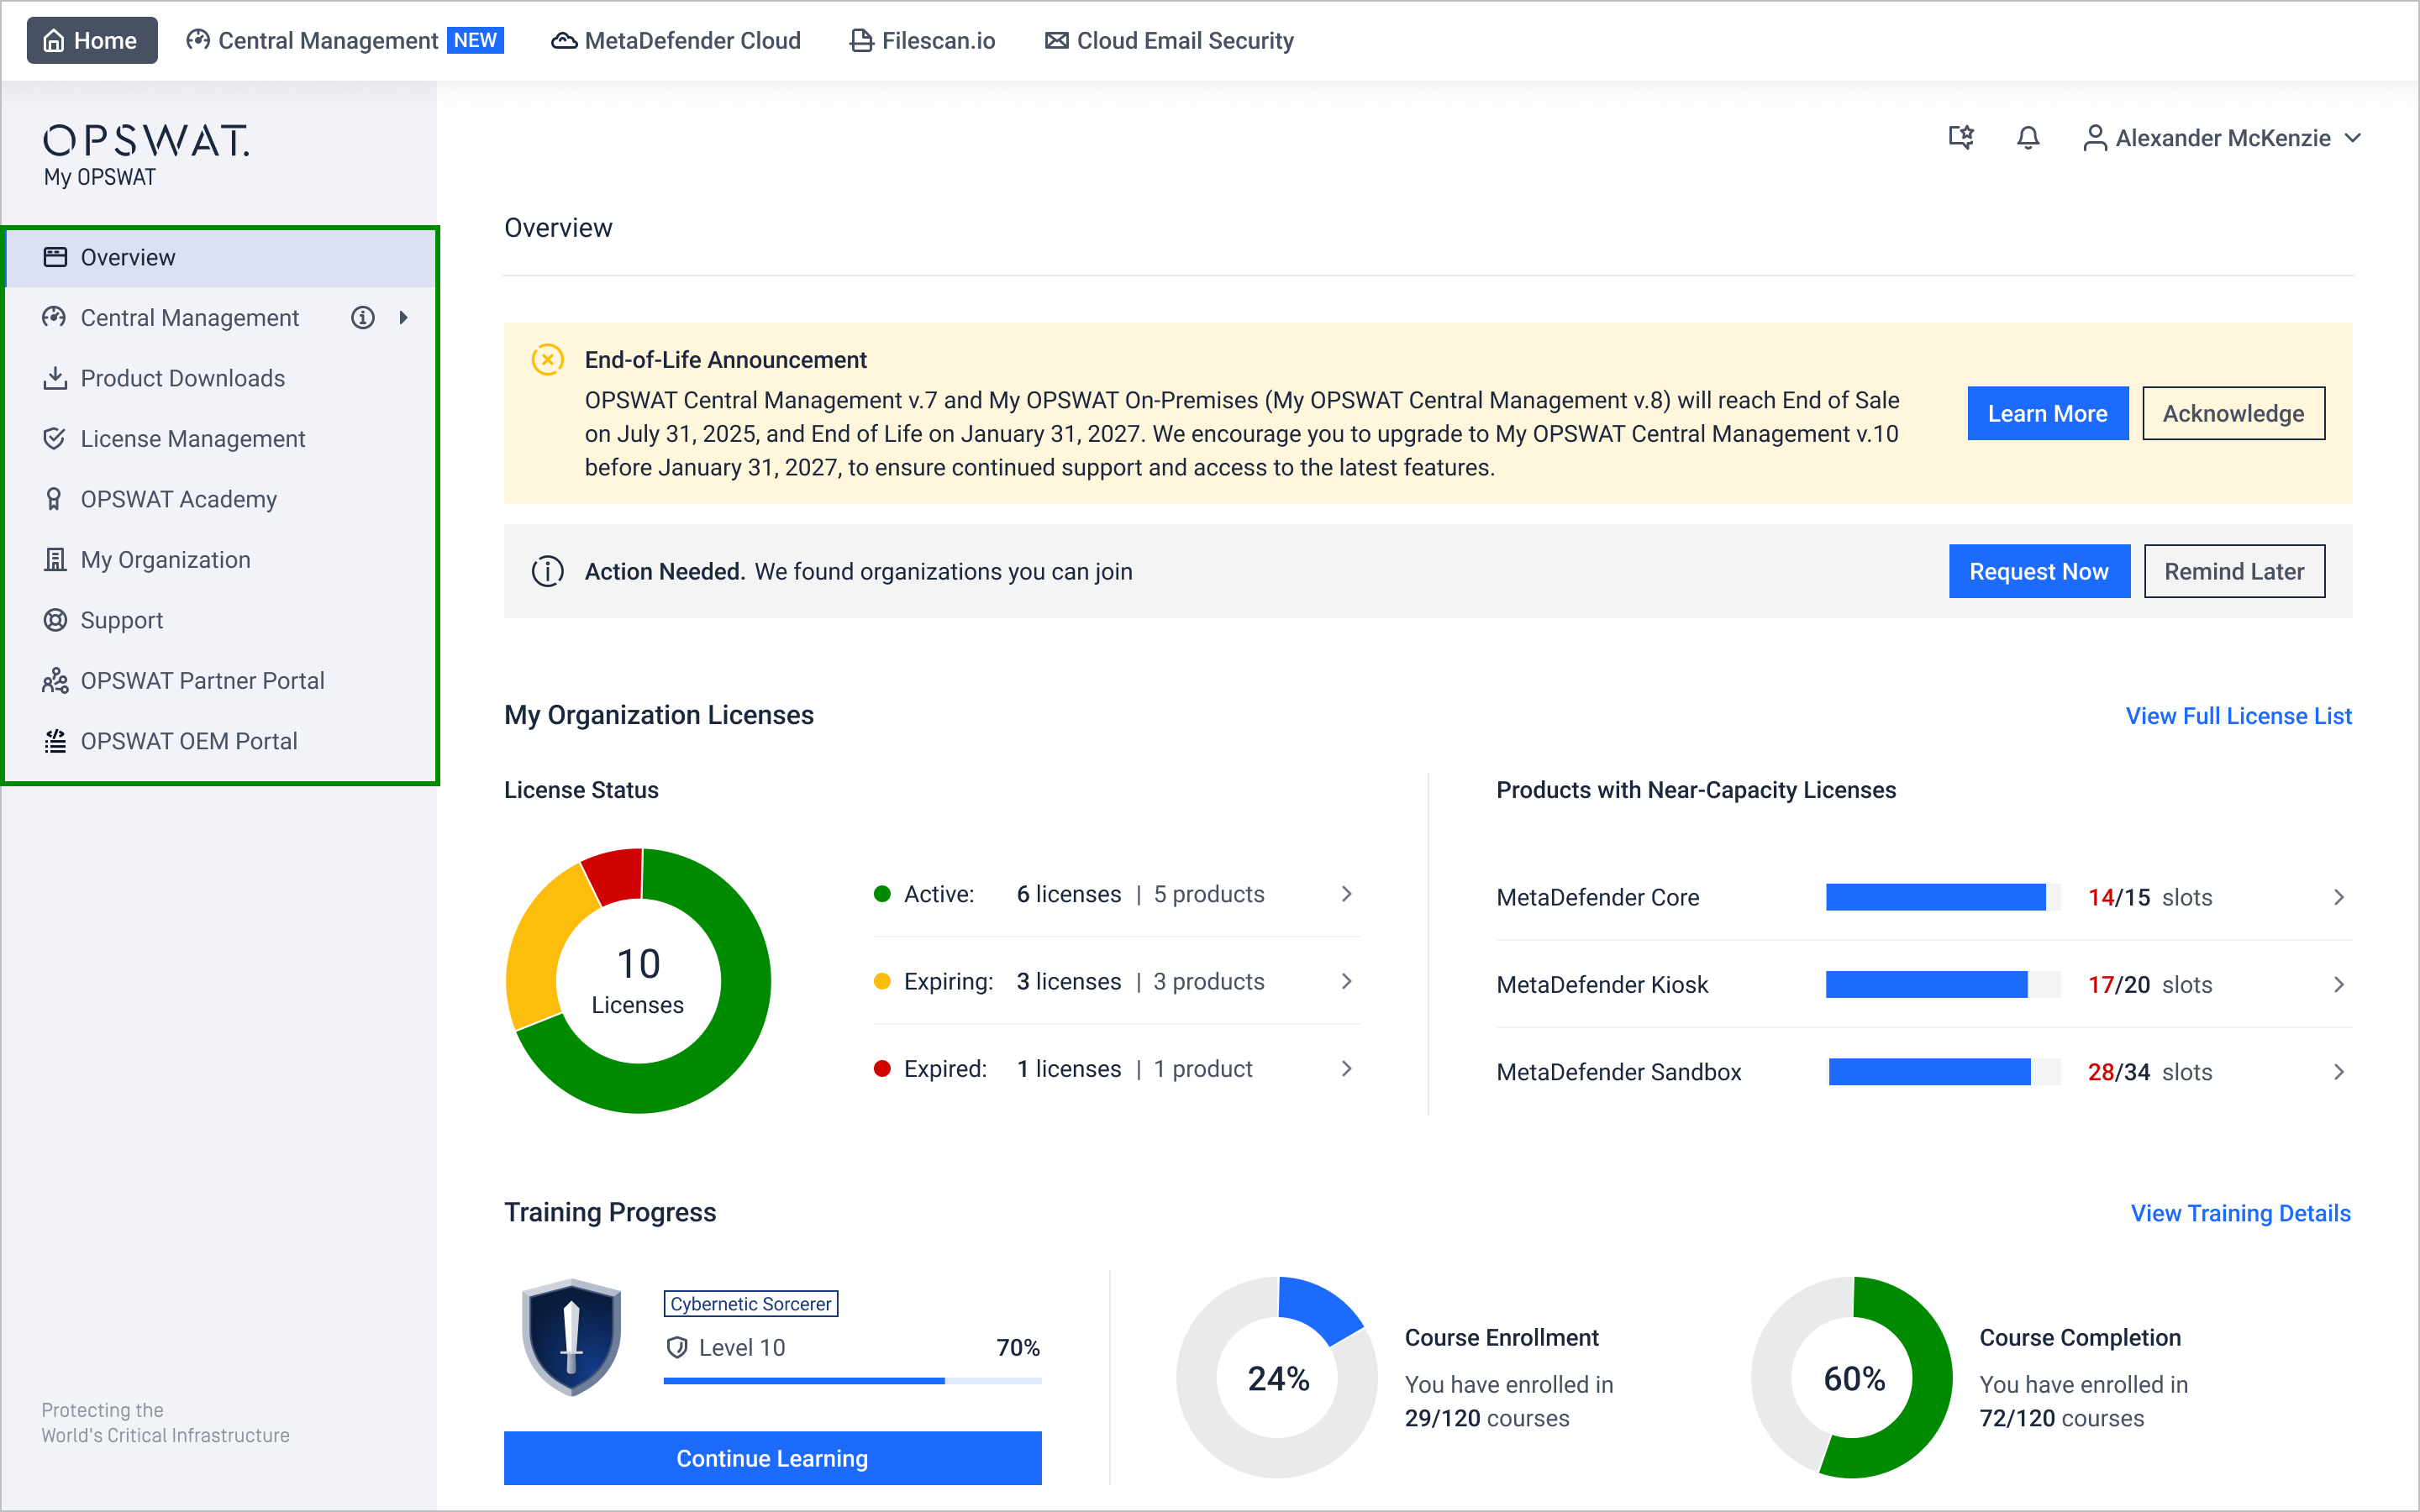Click the Learn More button
The height and width of the screenshot is (1512, 2420).
tap(2047, 413)
